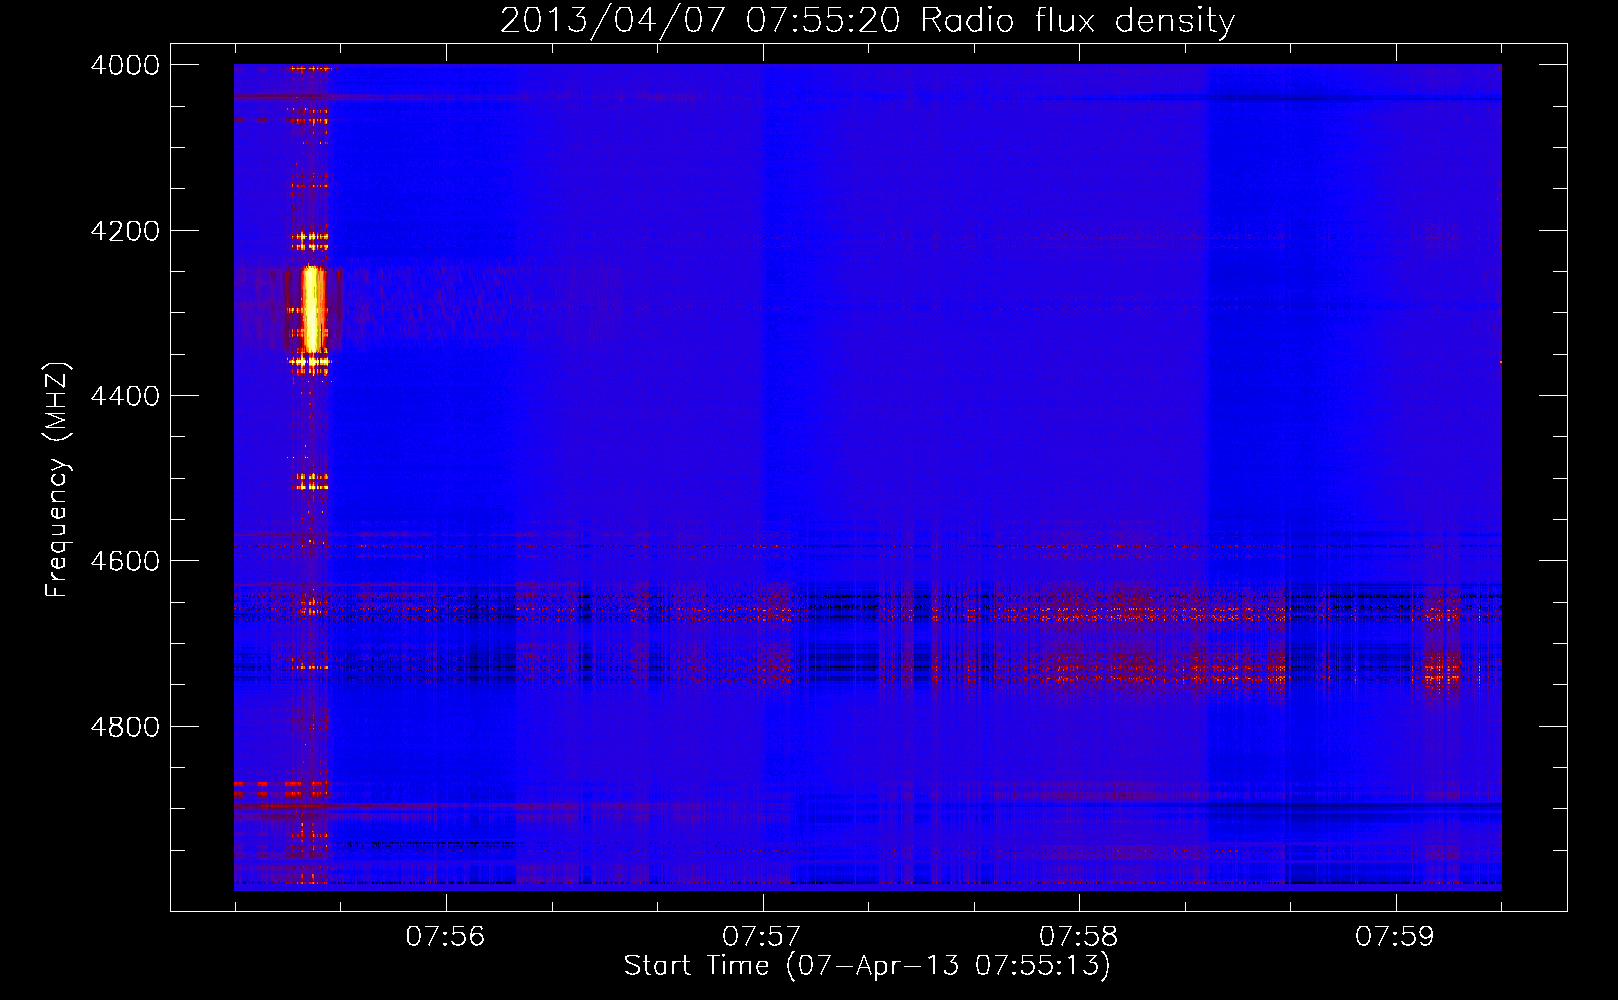Click the '4600' frequency axis label

click(125, 561)
